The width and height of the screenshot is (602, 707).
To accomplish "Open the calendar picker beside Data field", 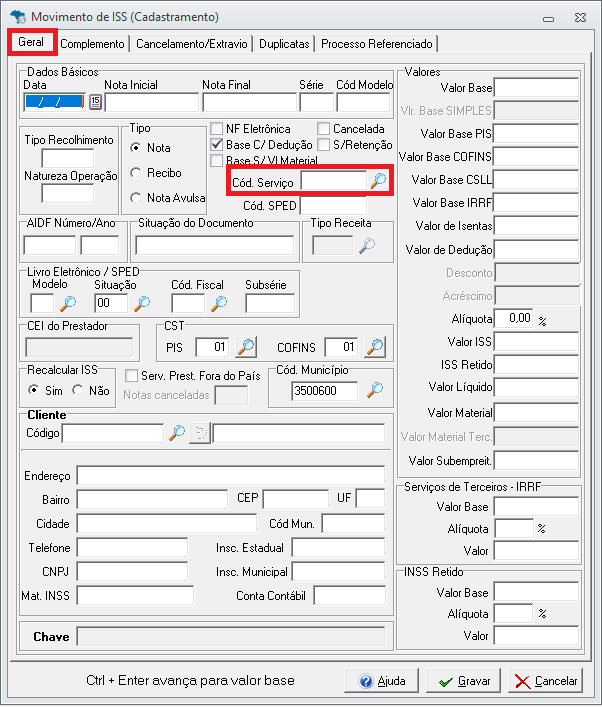I will (x=96, y=101).
